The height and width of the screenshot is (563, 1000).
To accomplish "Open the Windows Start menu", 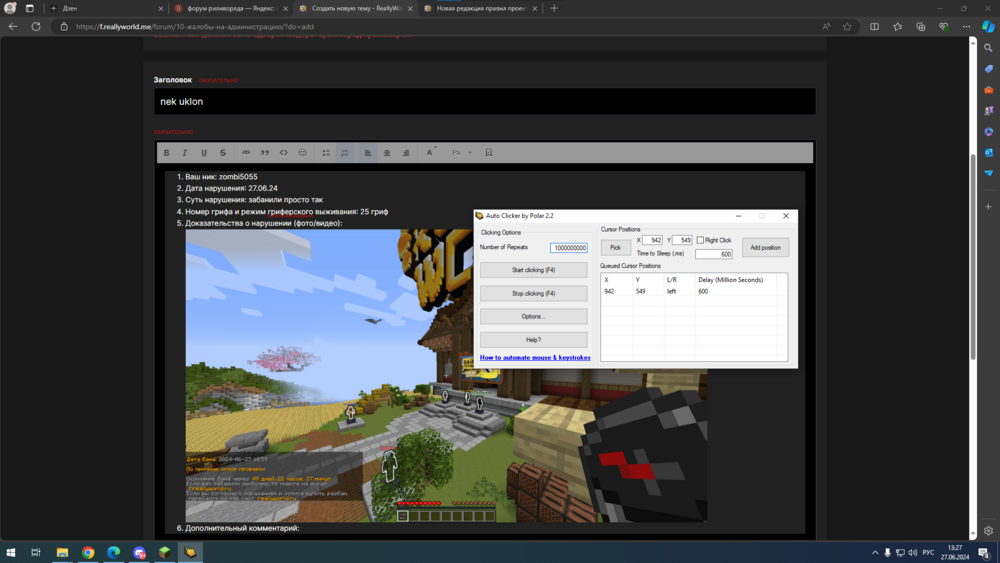I will pos(11,552).
